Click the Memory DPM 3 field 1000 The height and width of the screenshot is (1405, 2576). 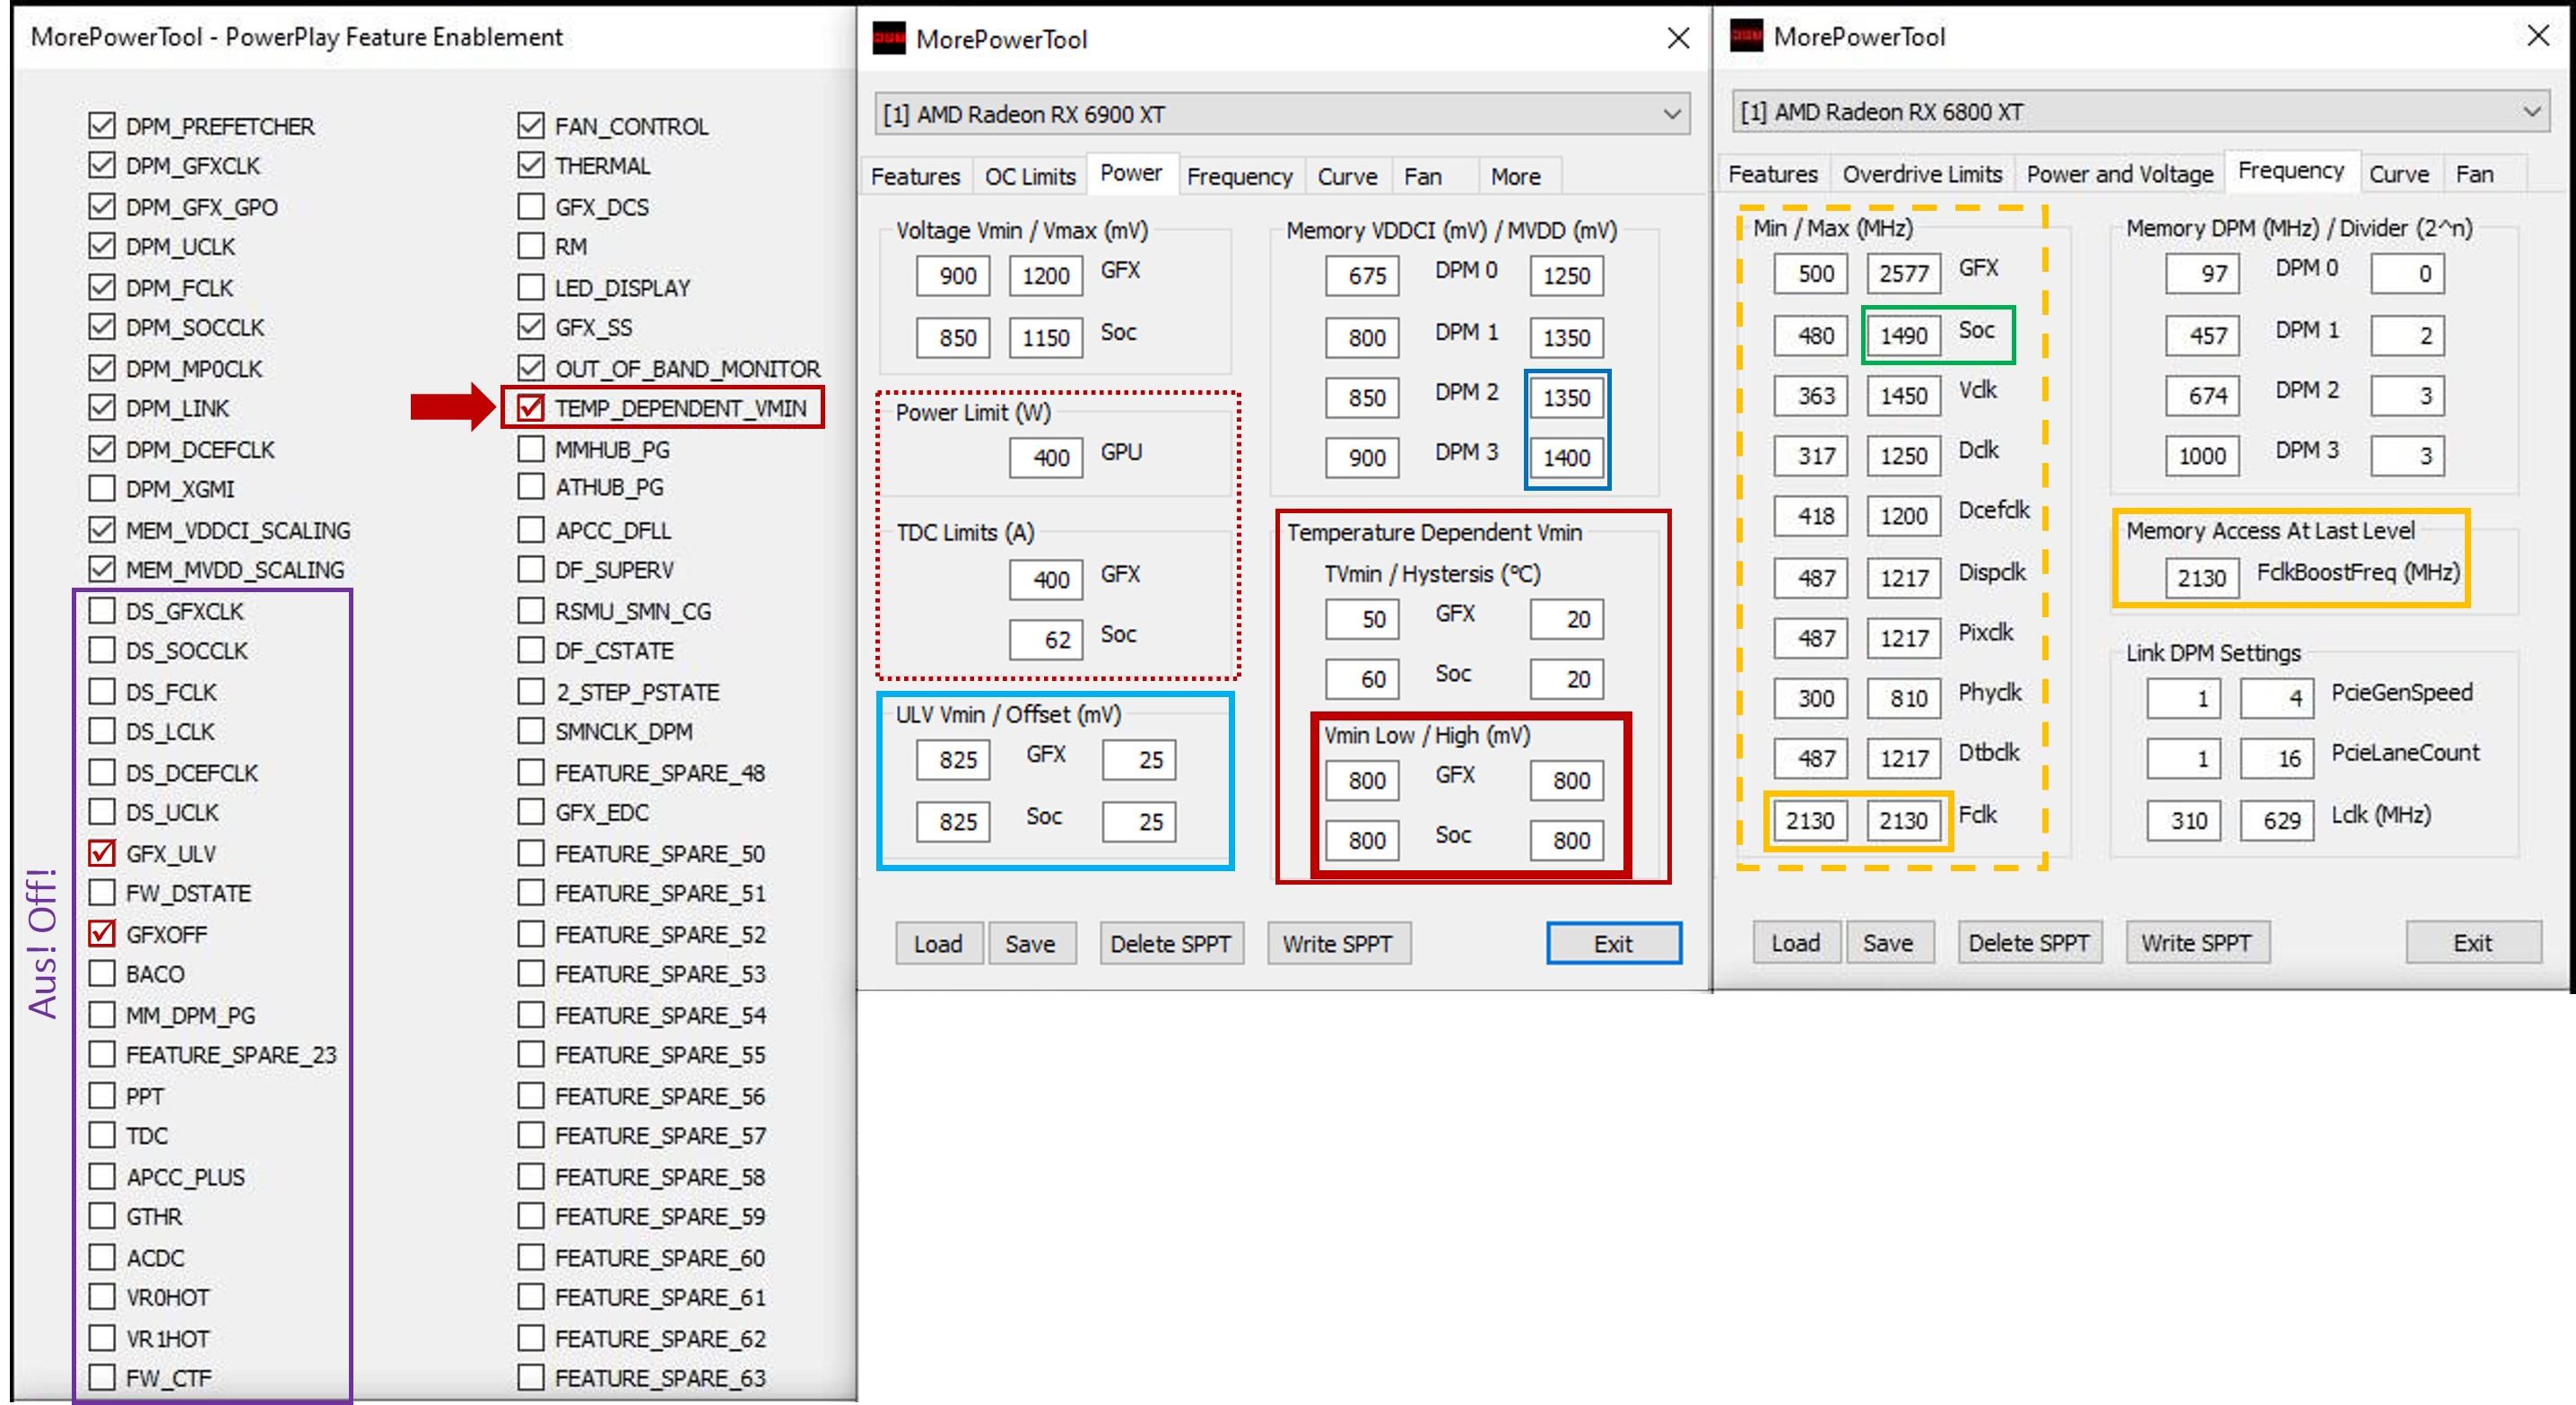tap(2202, 456)
